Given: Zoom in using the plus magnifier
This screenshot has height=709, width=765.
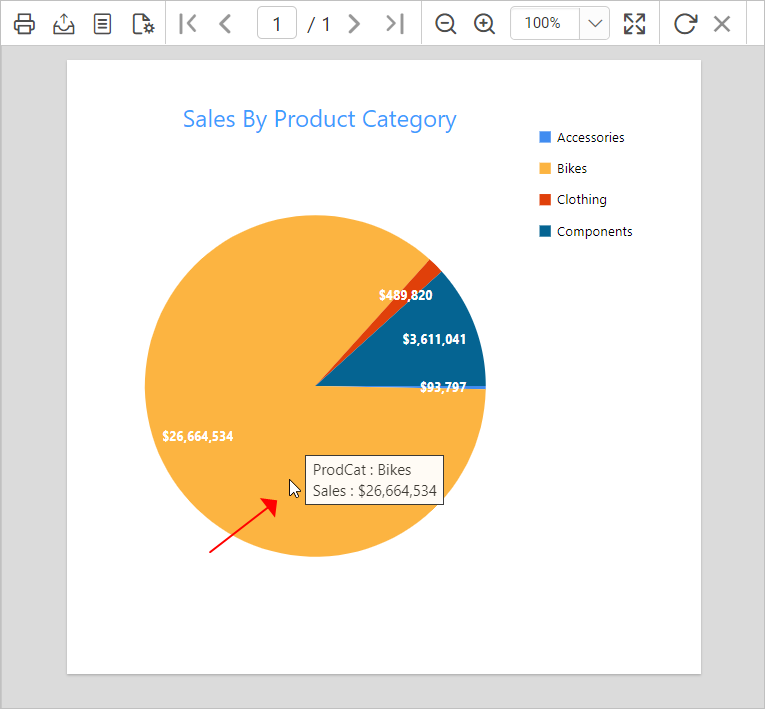Looking at the screenshot, I should tap(484, 23).
